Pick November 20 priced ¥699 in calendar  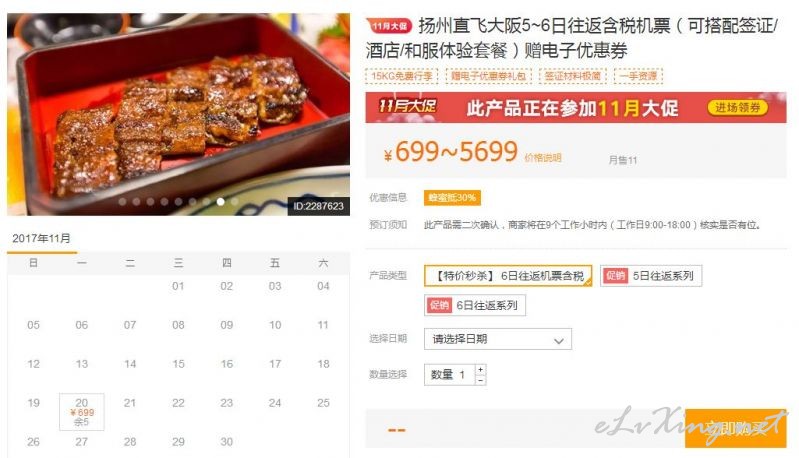pyautogui.click(x=82, y=412)
